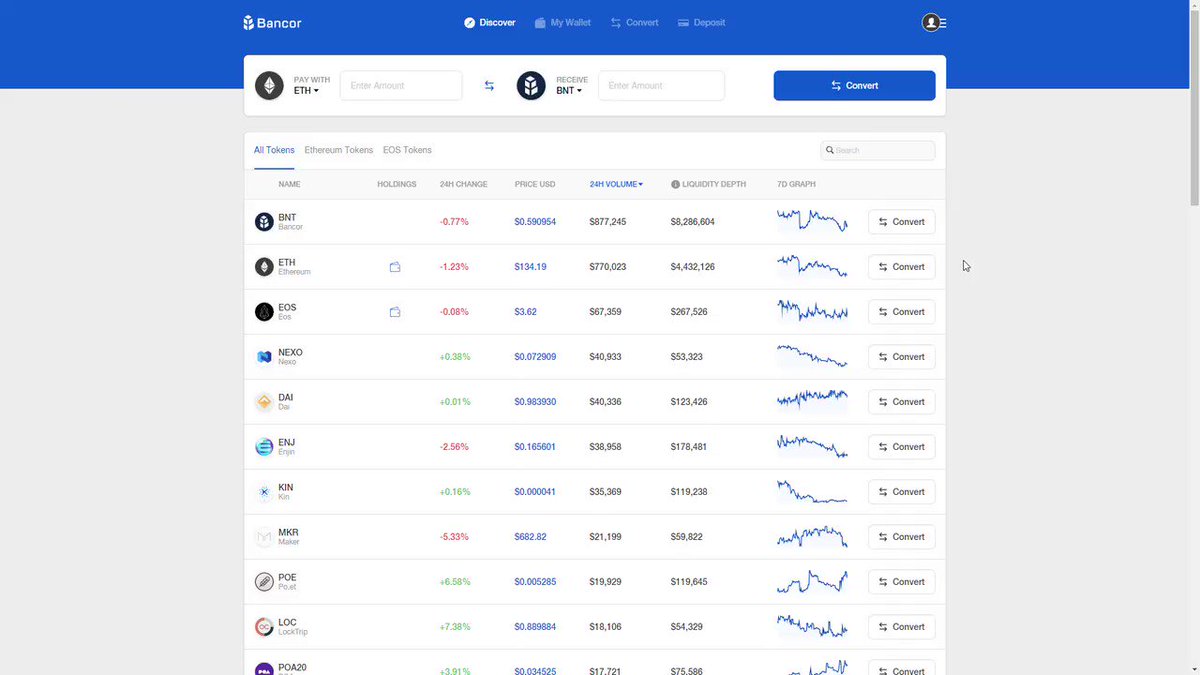Swap pay and receive tokens arrows
The width and height of the screenshot is (1200, 675).
(x=489, y=86)
